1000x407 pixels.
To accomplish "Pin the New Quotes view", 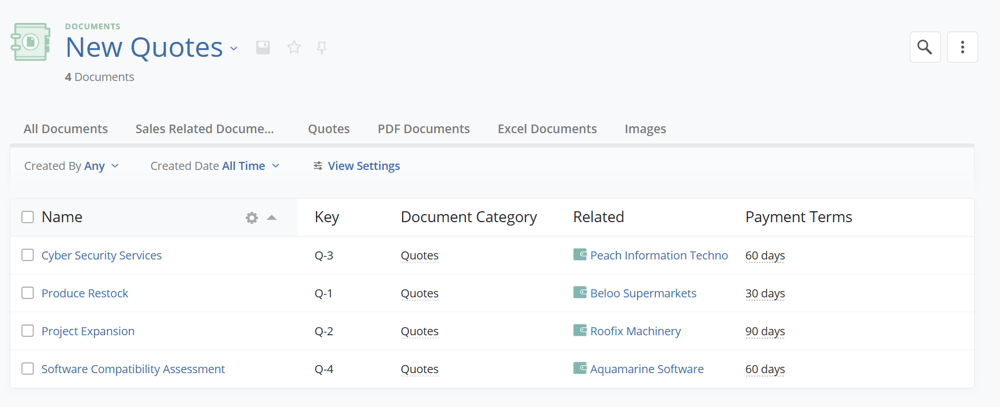I will (x=322, y=47).
